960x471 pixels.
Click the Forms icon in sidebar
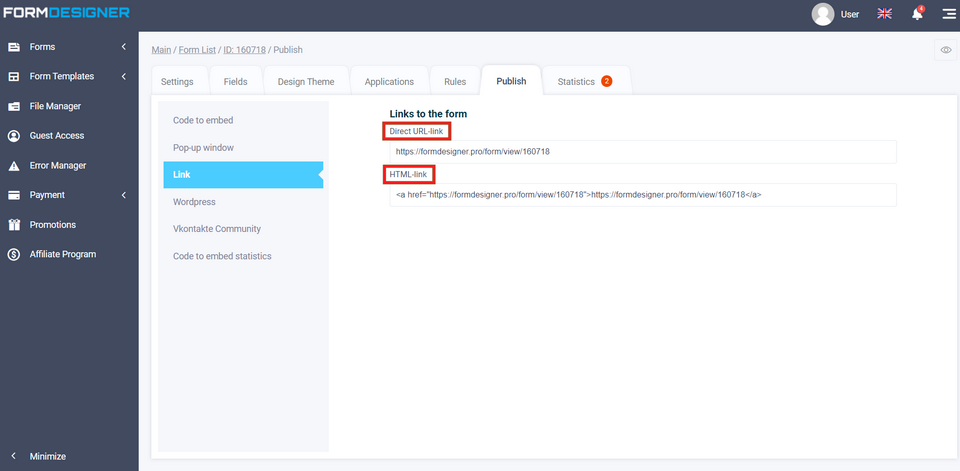point(14,47)
